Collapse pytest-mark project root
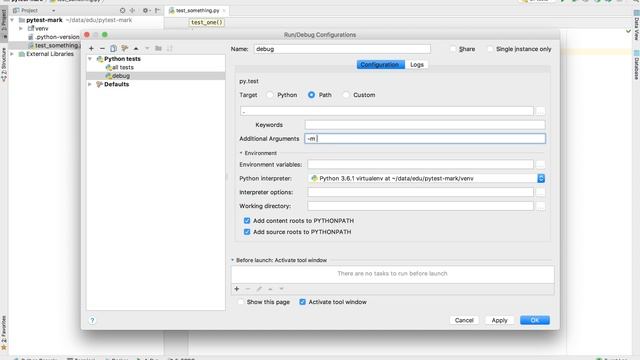Viewport: 640px width, 360px height. tap(12, 20)
